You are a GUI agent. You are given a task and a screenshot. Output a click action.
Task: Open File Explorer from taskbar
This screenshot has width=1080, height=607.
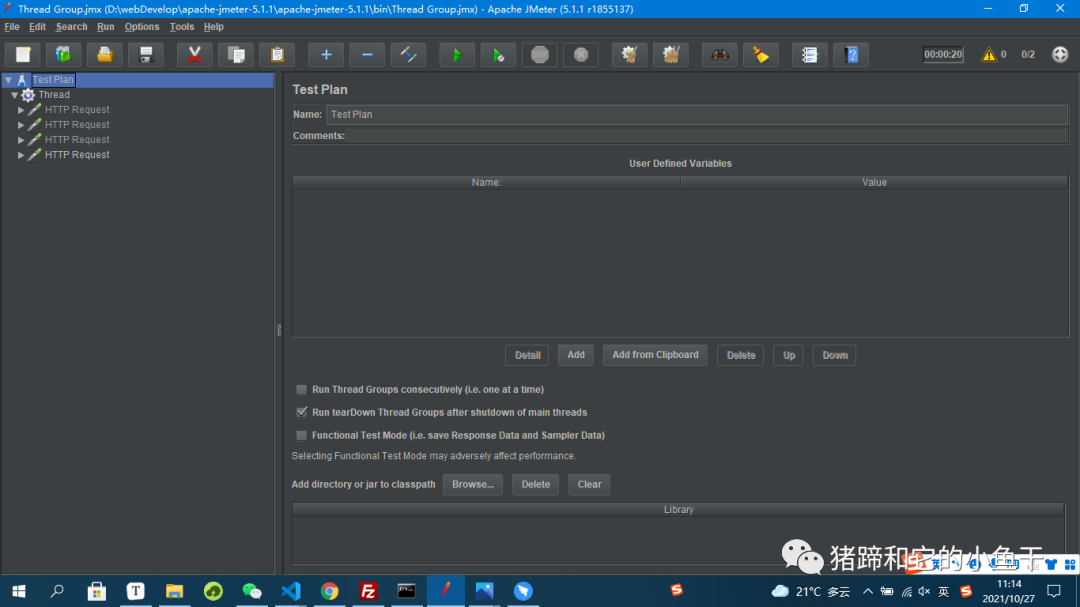[174, 591]
